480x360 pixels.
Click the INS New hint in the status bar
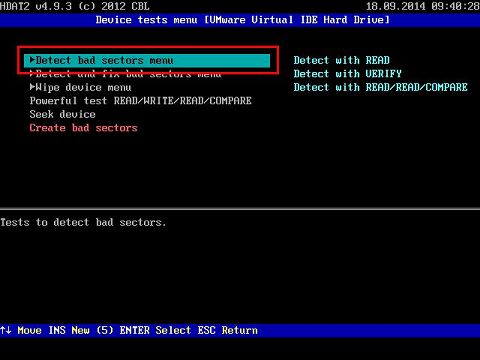[69, 330]
